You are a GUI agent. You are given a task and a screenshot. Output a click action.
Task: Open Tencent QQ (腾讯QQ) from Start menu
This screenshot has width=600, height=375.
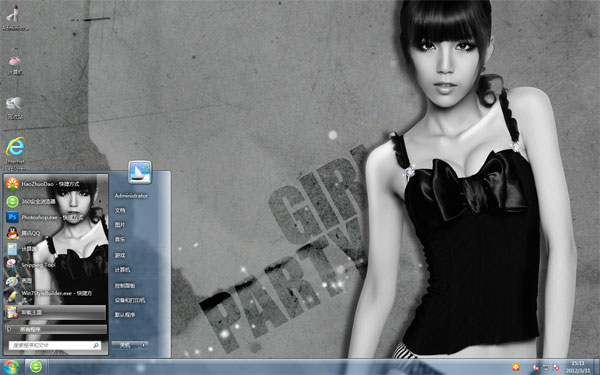(55, 233)
